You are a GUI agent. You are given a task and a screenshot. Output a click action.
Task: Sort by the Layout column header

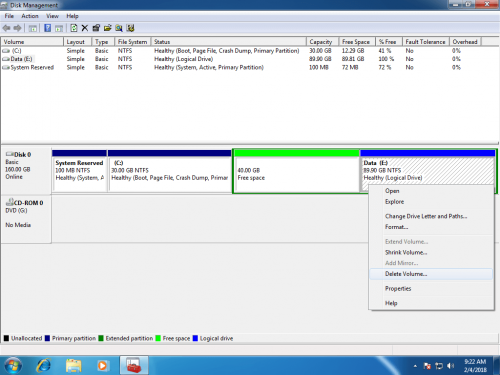pos(77,42)
